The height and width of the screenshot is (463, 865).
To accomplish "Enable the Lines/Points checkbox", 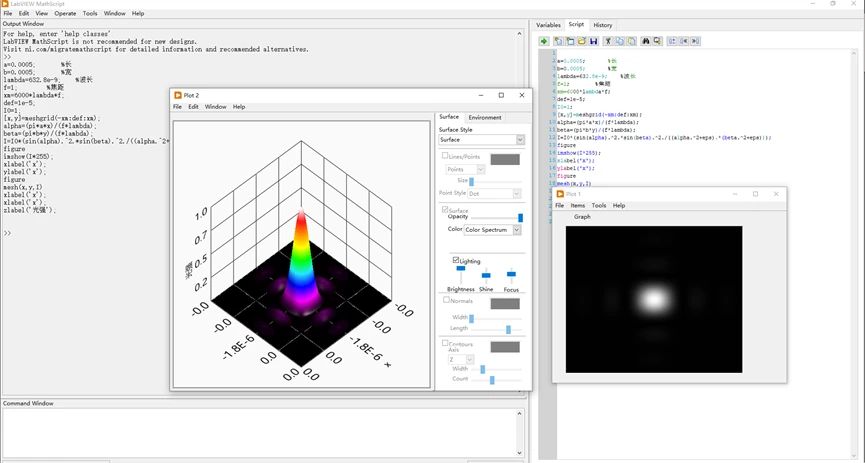I will [x=446, y=156].
